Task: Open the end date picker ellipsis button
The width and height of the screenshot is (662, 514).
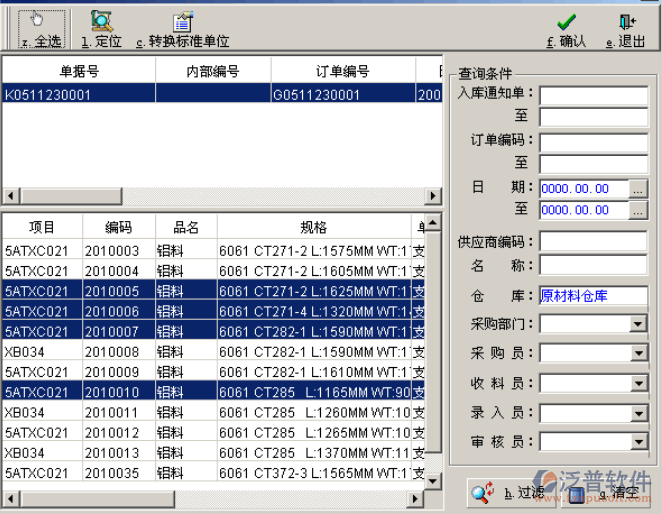Action: (x=638, y=210)
